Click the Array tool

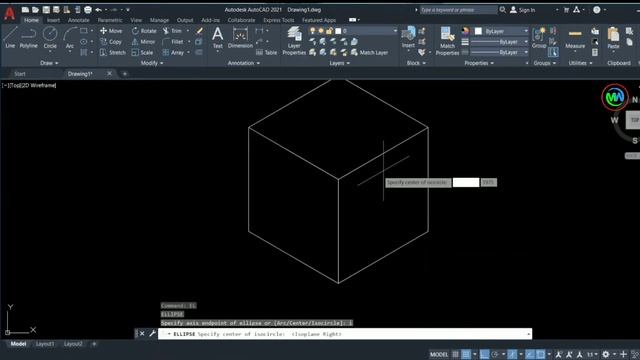point(173,52)
